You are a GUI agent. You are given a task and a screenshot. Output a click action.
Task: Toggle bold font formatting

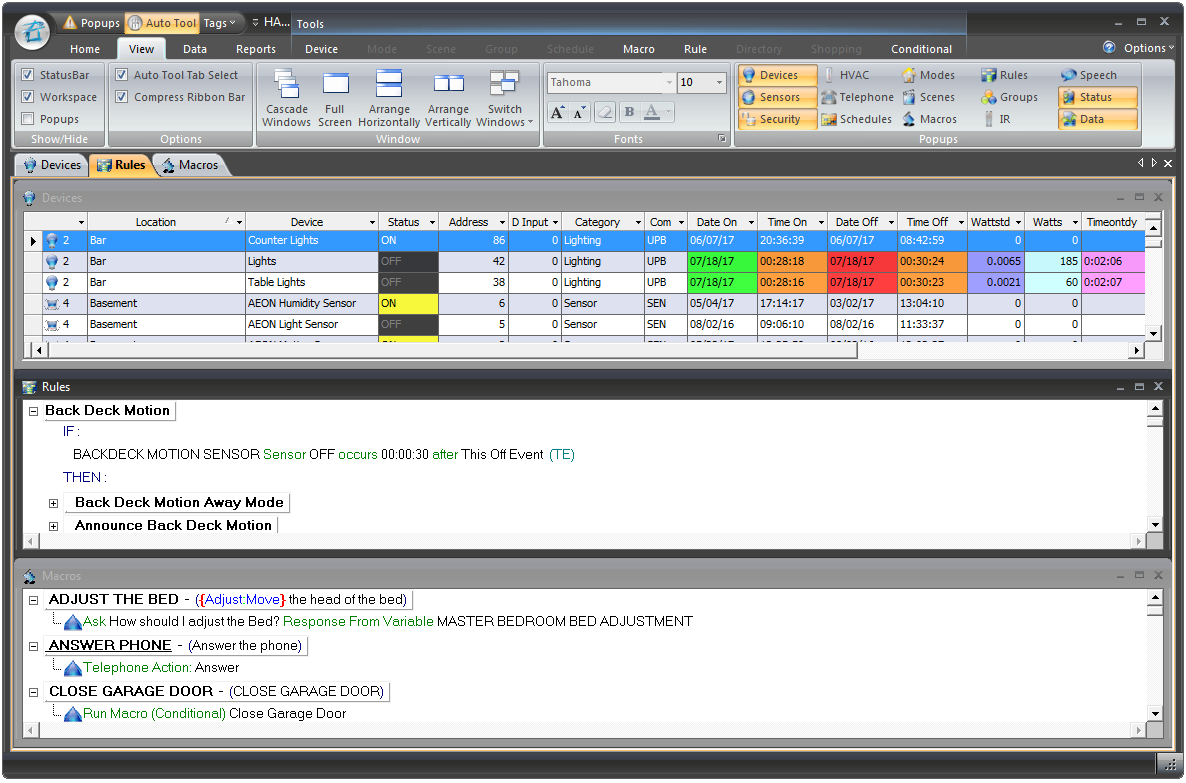pyautogui.click(x=629, y=113)
